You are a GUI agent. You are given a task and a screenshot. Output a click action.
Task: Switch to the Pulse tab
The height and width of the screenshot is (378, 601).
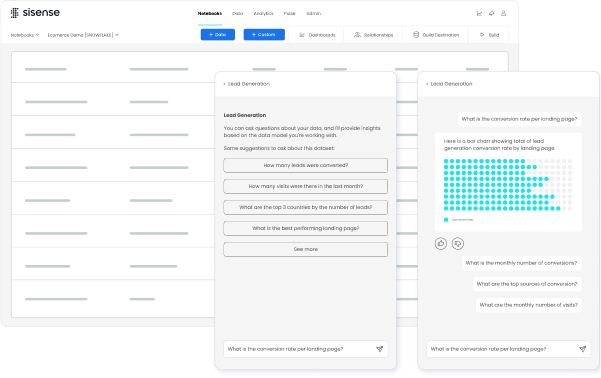click(x=289, y=13)
